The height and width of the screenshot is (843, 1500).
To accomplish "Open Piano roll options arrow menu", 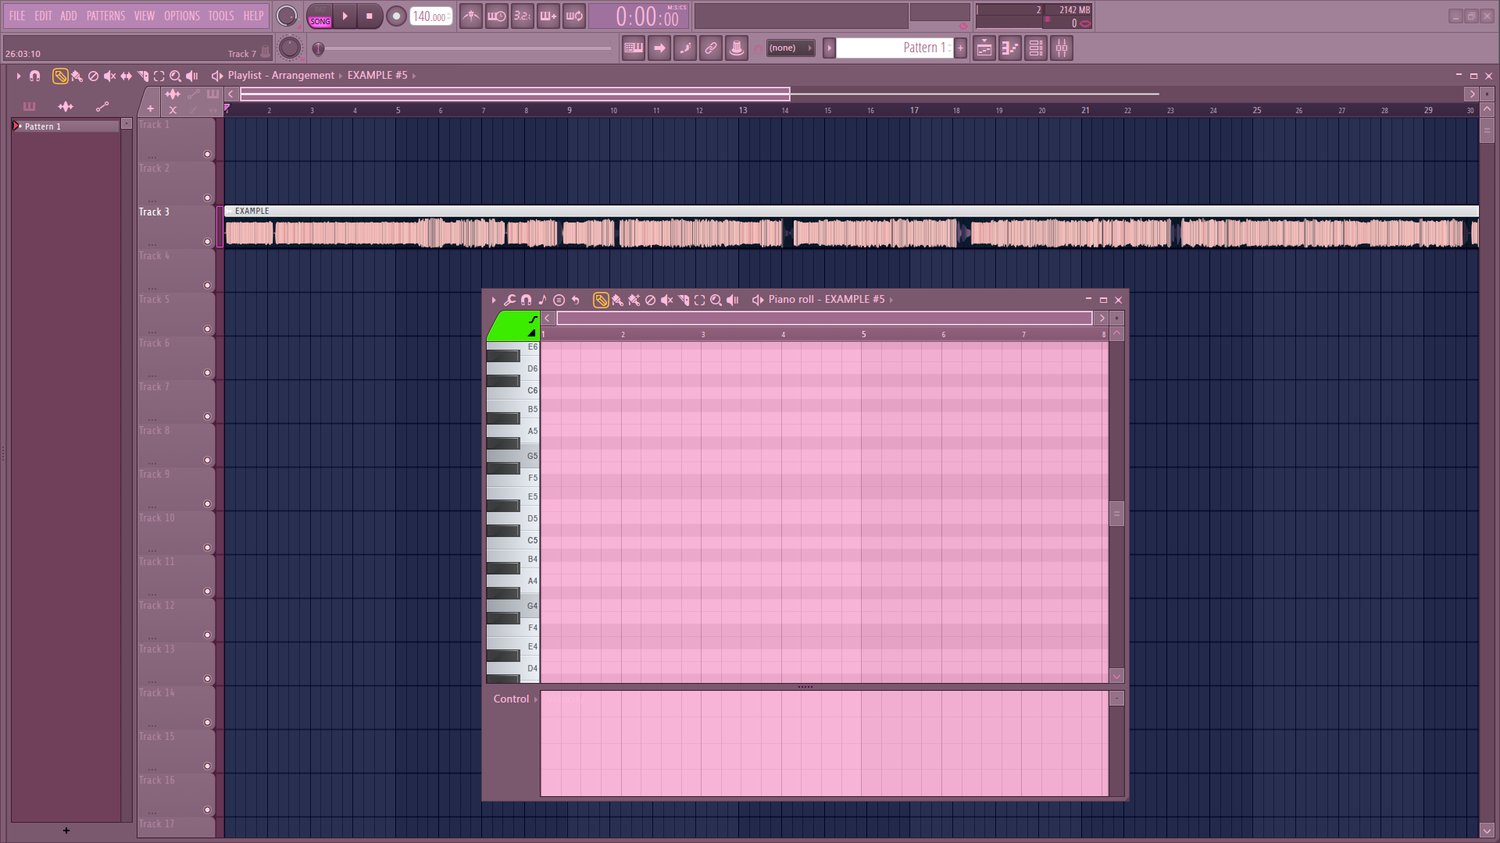I will [494, 300].
